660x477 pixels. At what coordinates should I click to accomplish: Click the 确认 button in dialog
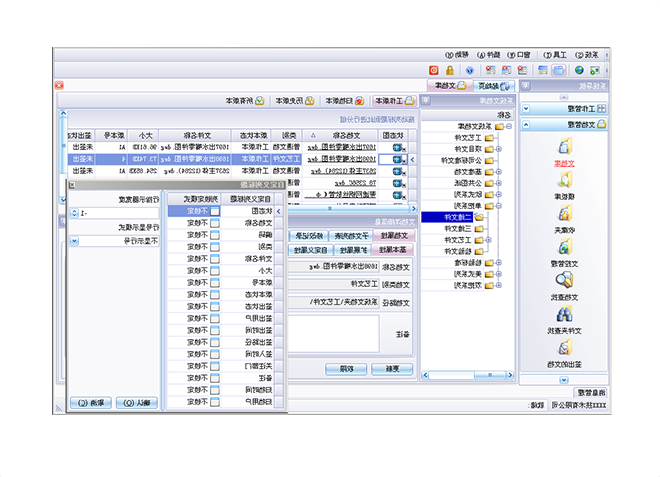pos(138,402)
